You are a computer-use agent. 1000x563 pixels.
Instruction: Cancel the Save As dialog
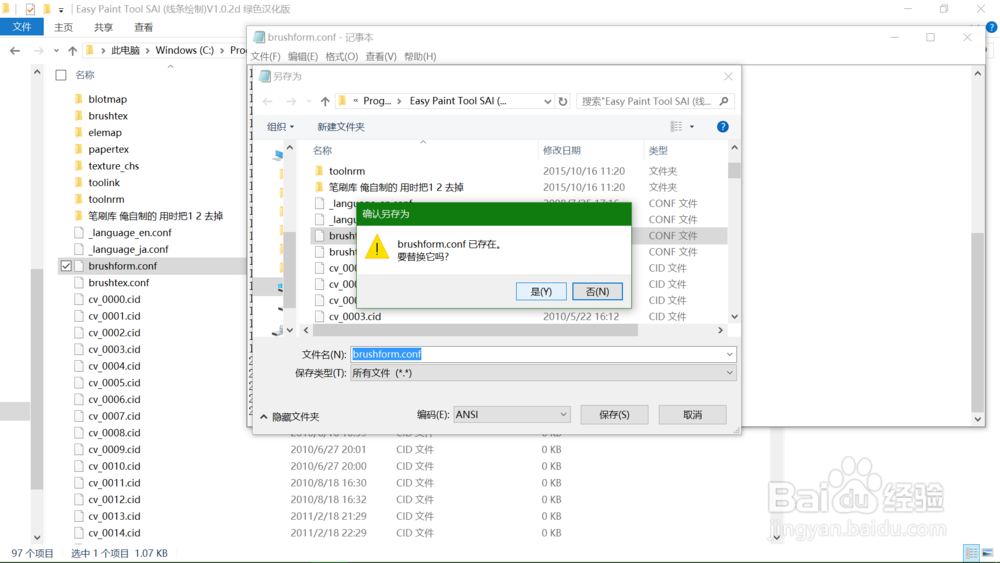coord(692,414)
